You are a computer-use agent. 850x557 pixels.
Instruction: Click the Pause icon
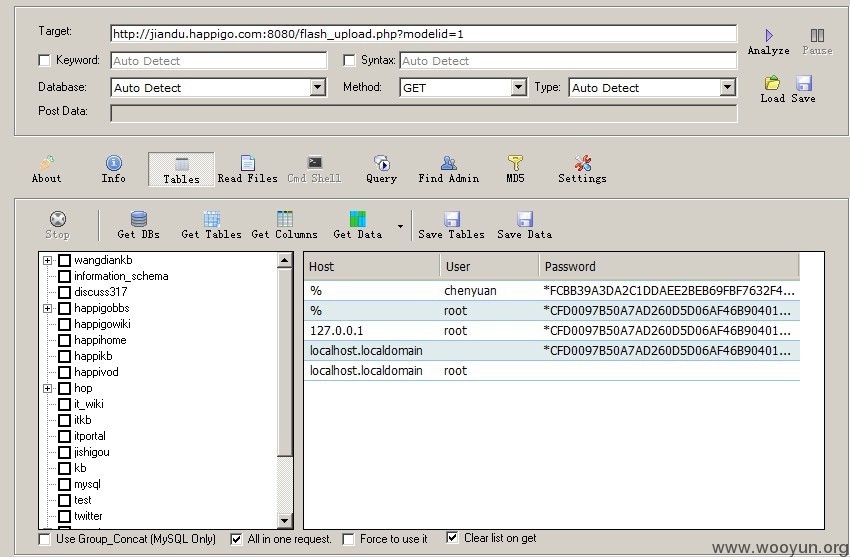coord(817,36)
